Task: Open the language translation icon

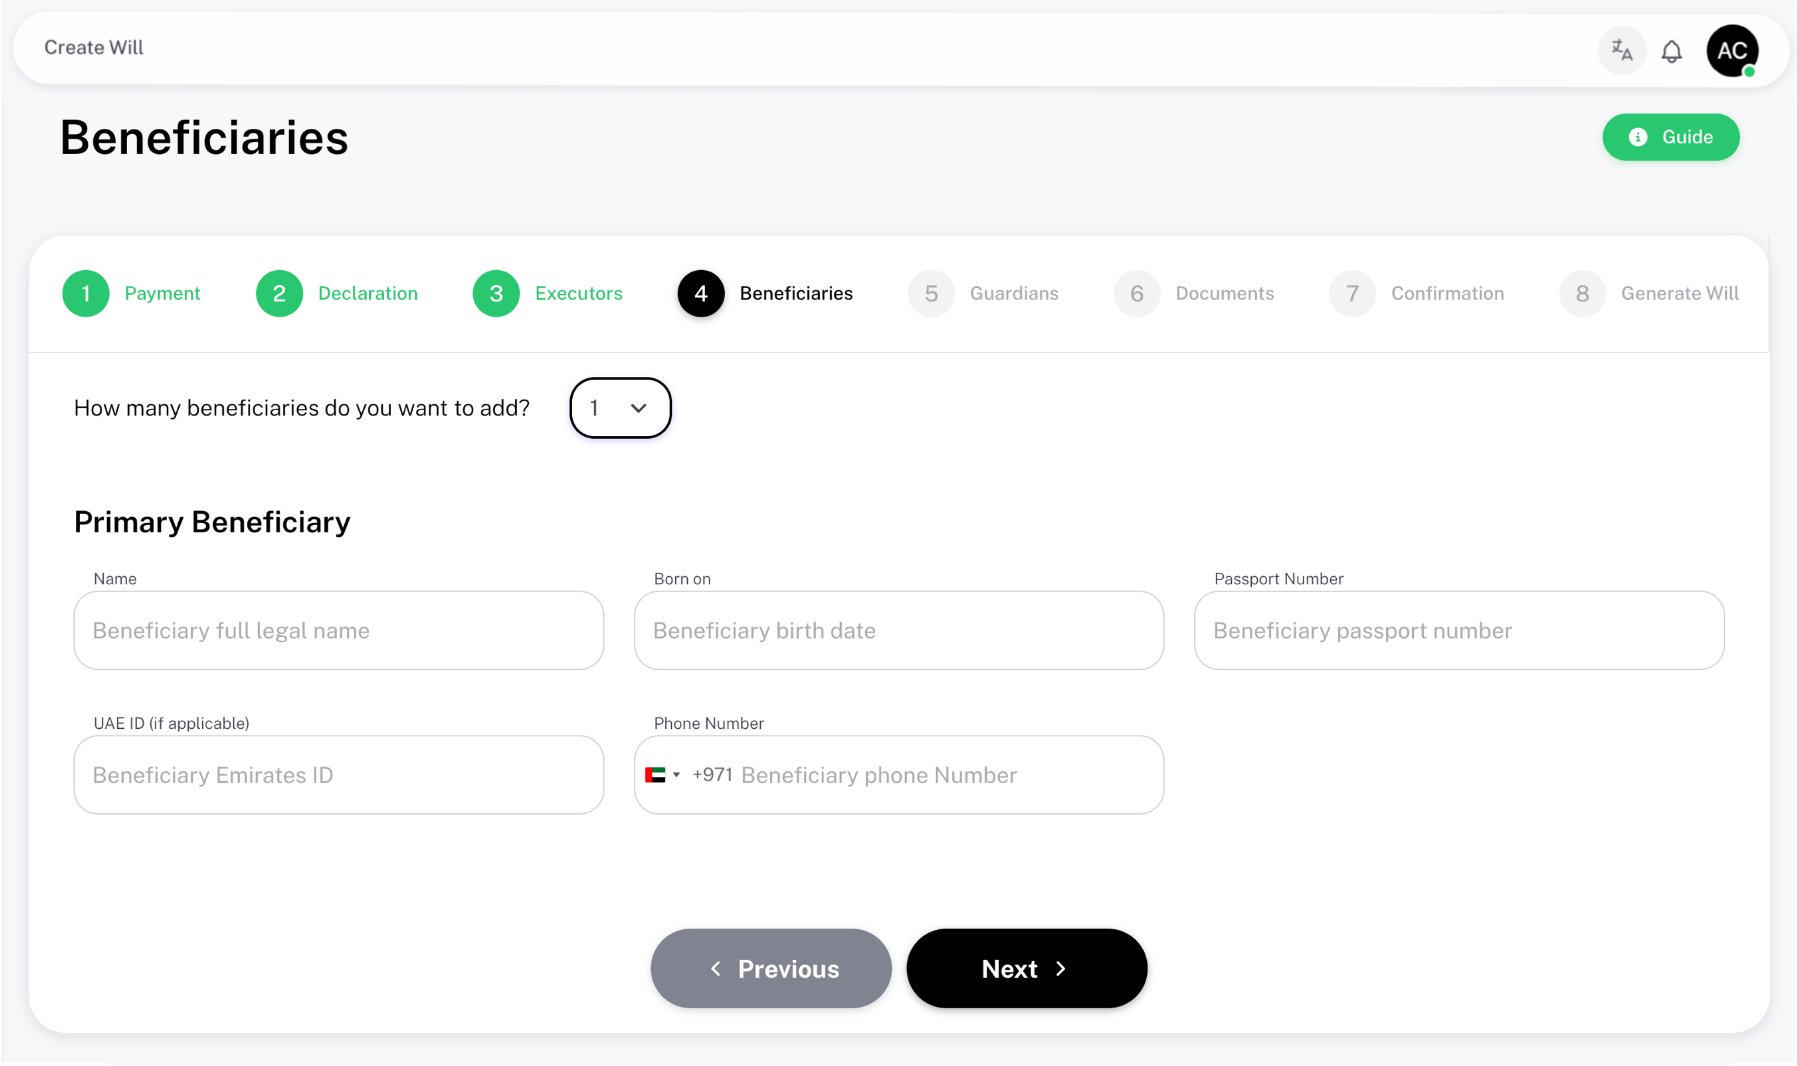Action: pos(1622,50)
